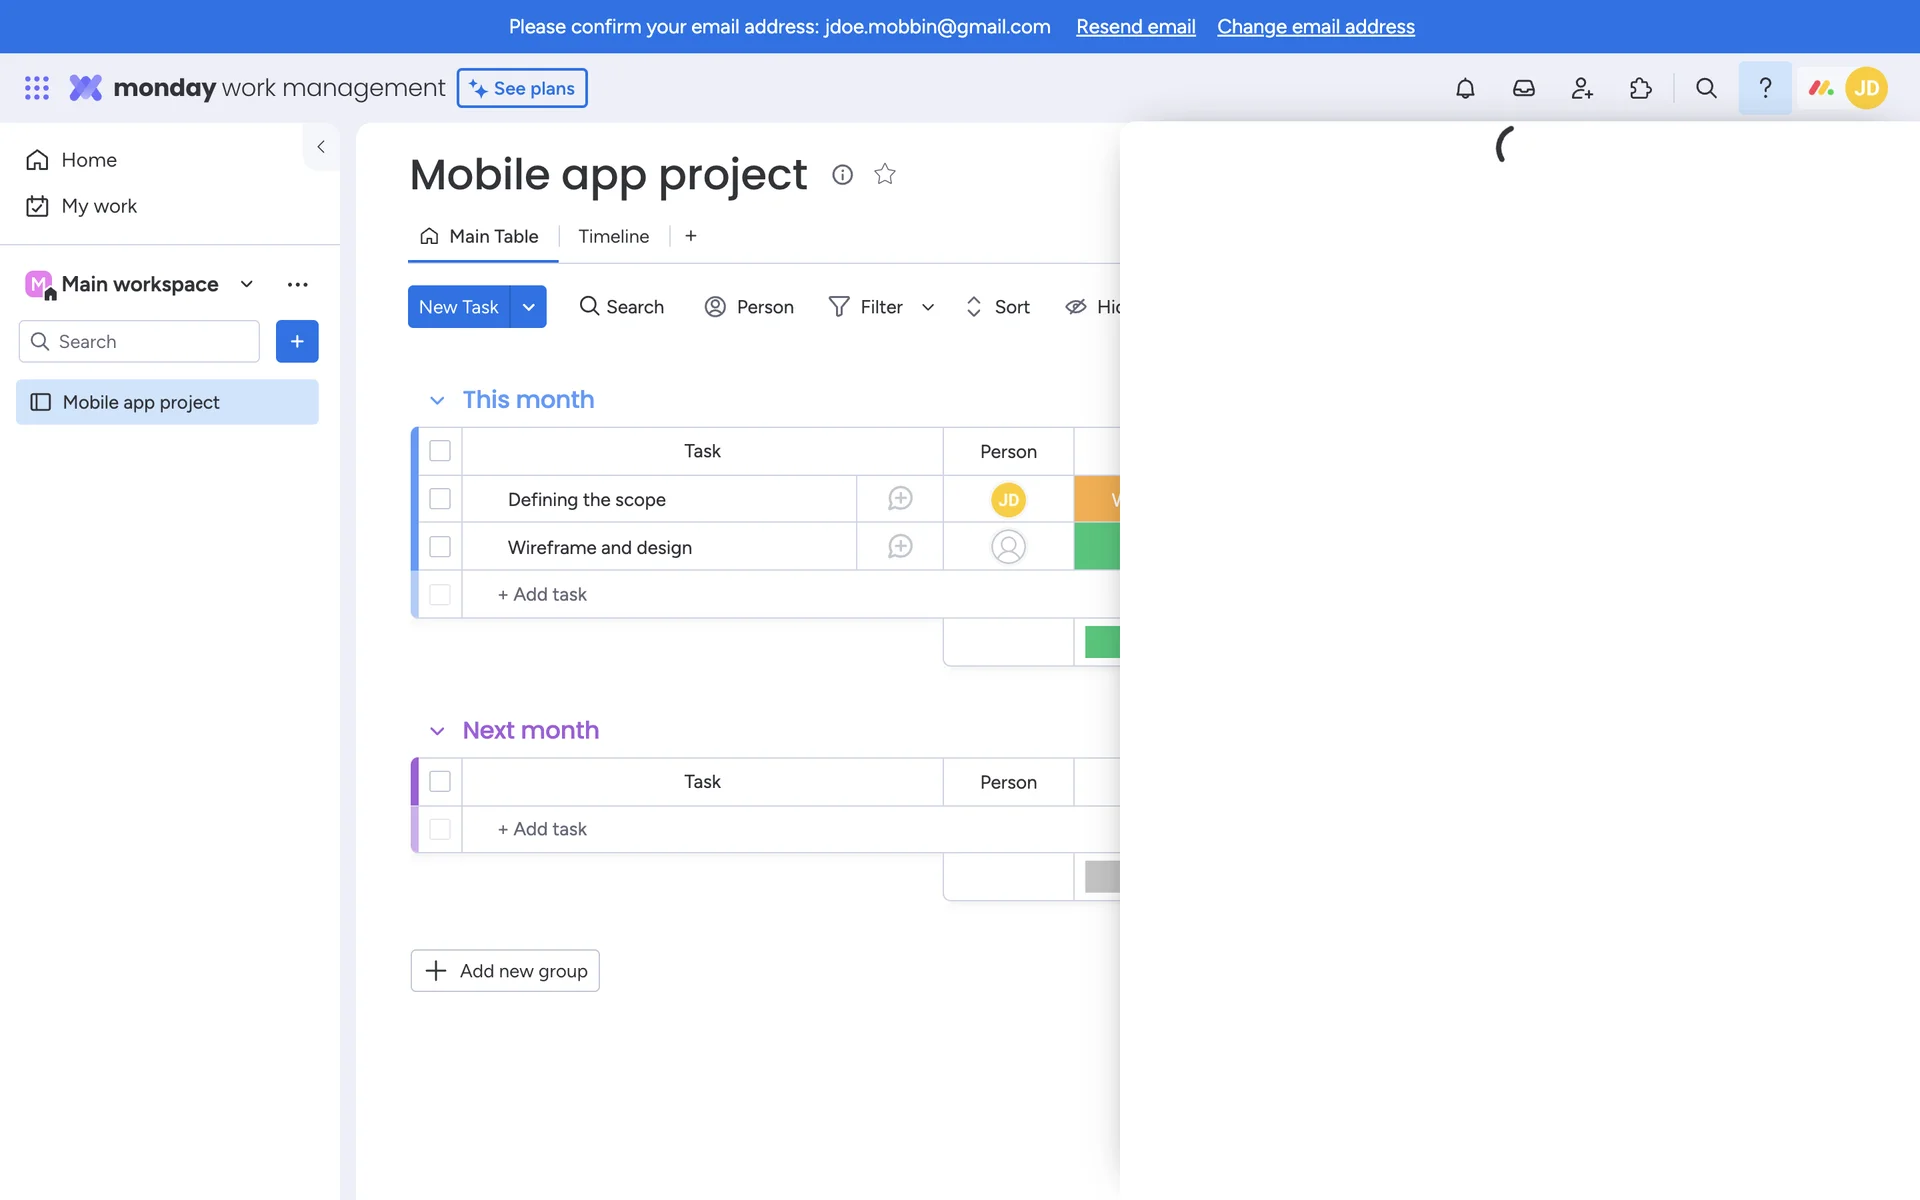Click the orange status cell for Defining the scope
The height and width of the screenshot is (1200, 1920).
1097,499
